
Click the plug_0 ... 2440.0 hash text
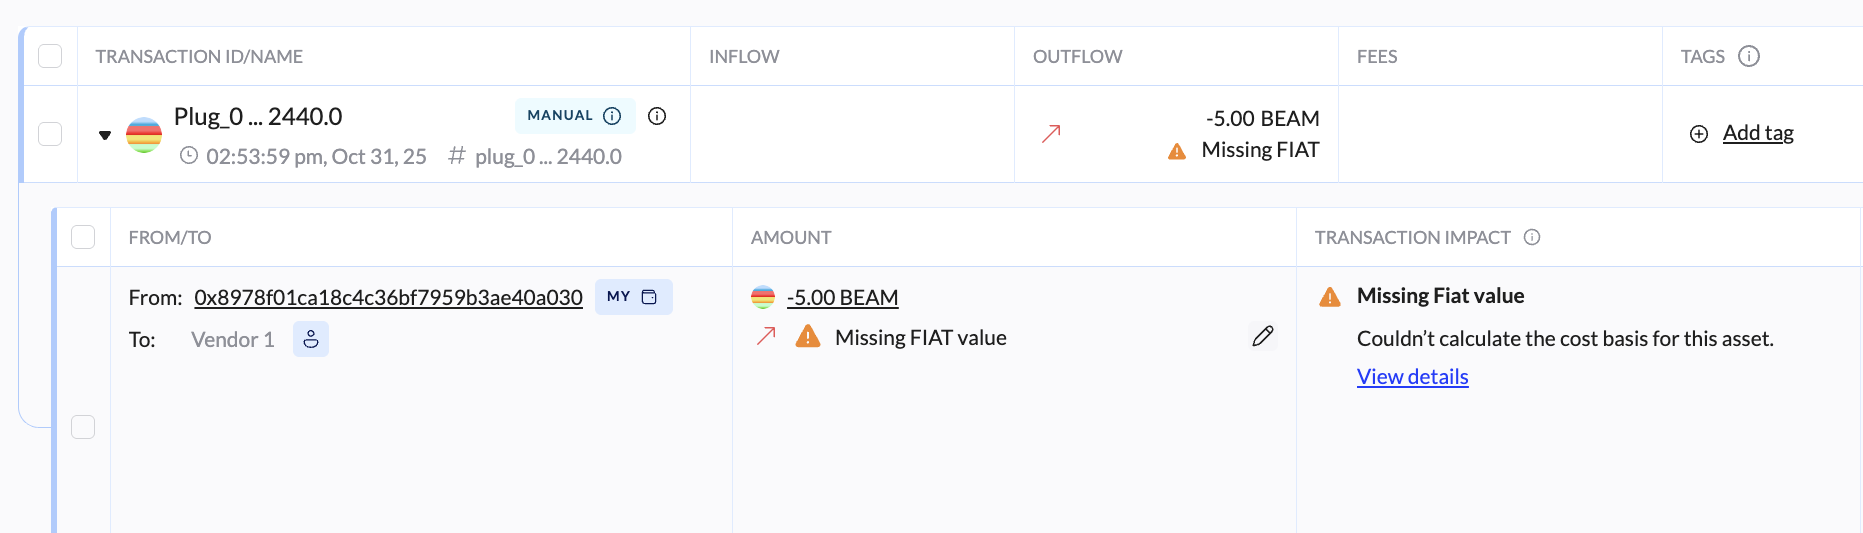point(548,157)
